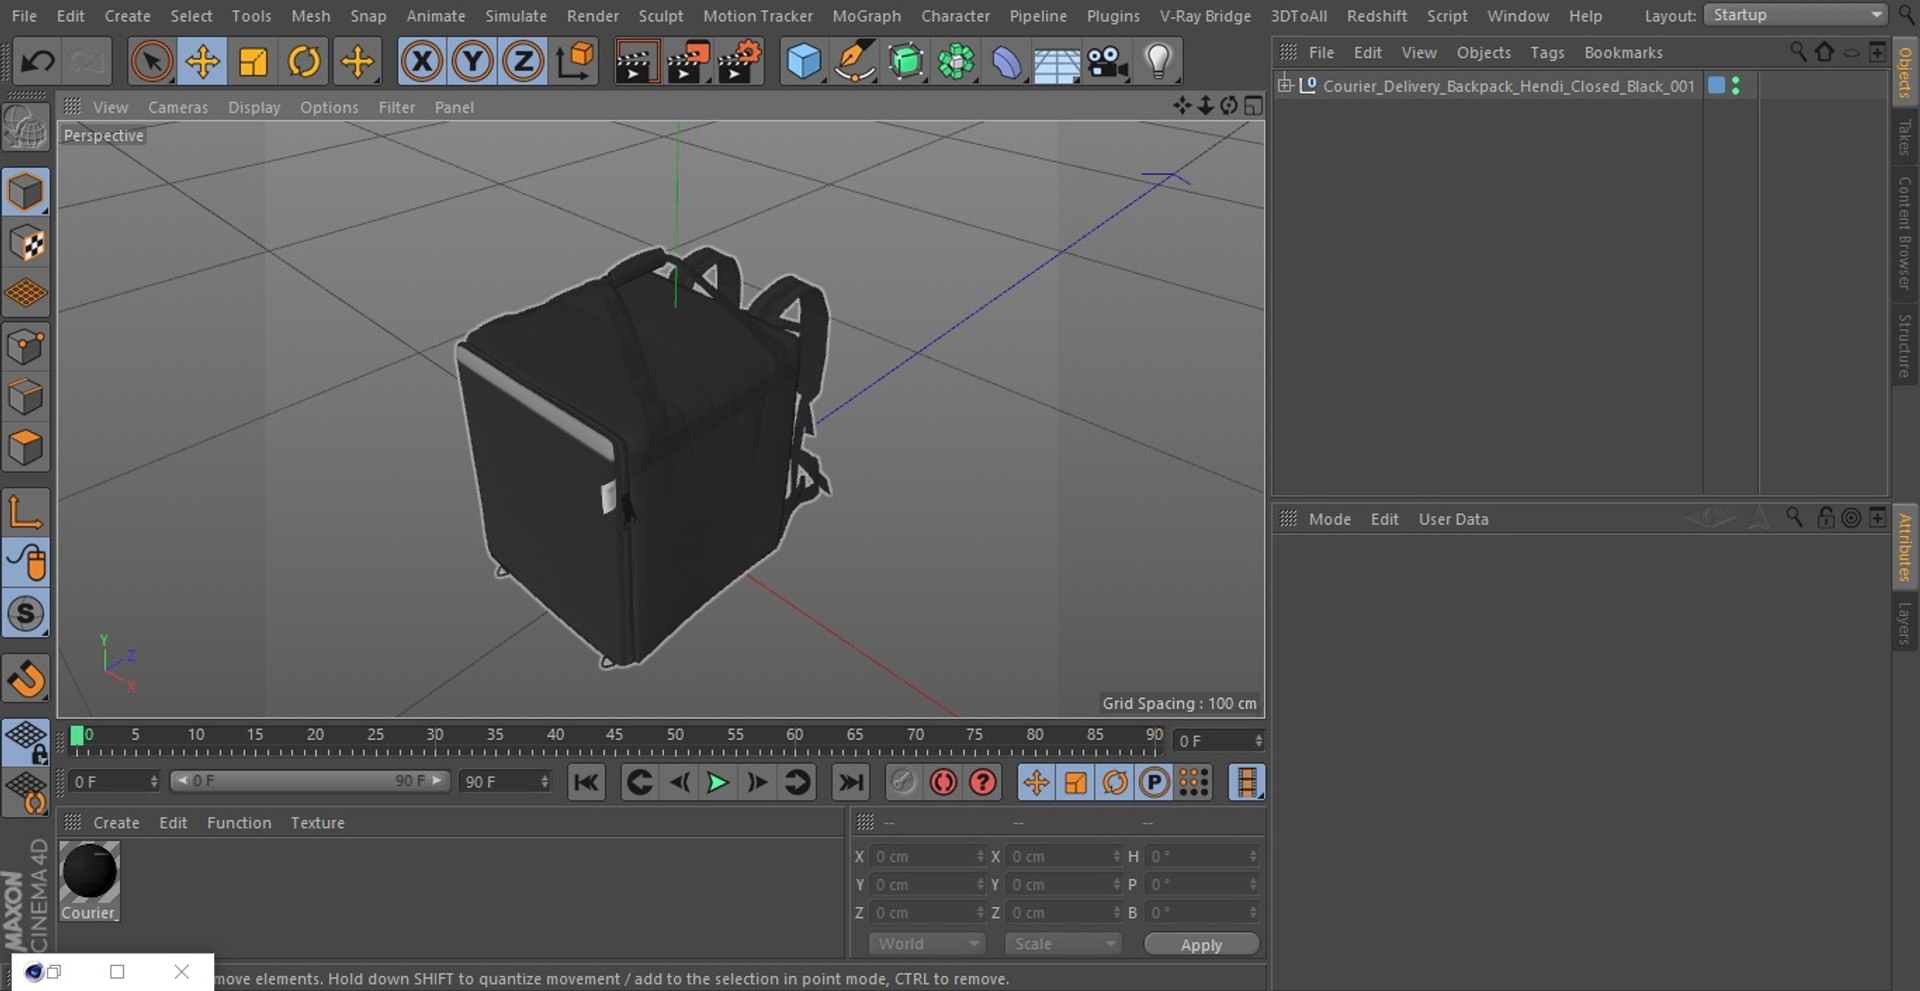Select the Courier material thumbnail
The width and height of the screenshot is (1920, 991).
coord(89,872)
